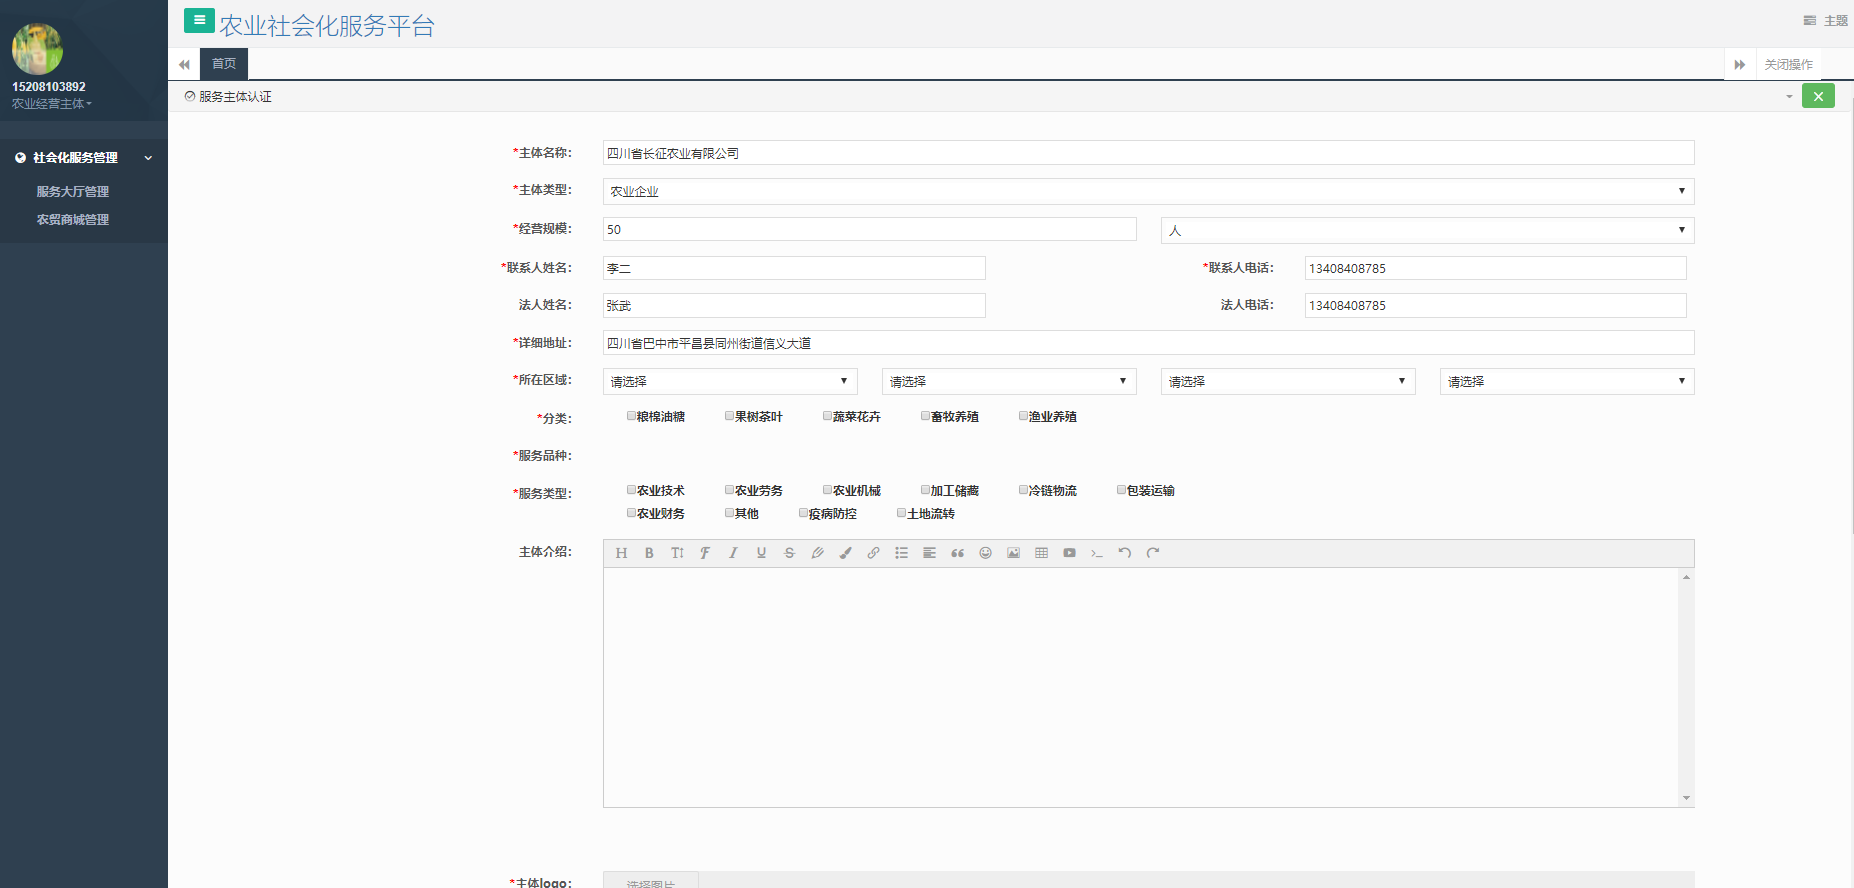Expand the first 所在区域 请选择 dropdown

[x=729, y=381]
